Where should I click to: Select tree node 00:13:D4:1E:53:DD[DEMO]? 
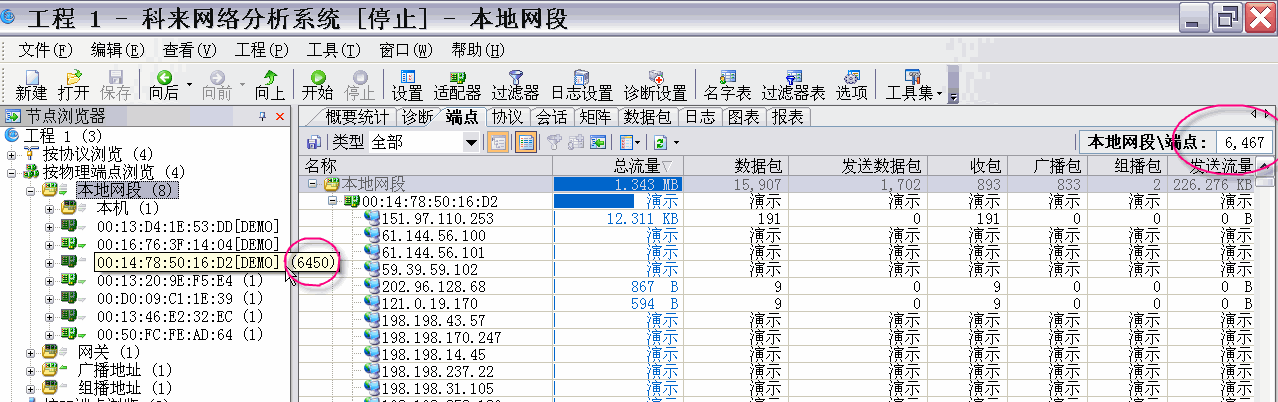pos(187,226)
